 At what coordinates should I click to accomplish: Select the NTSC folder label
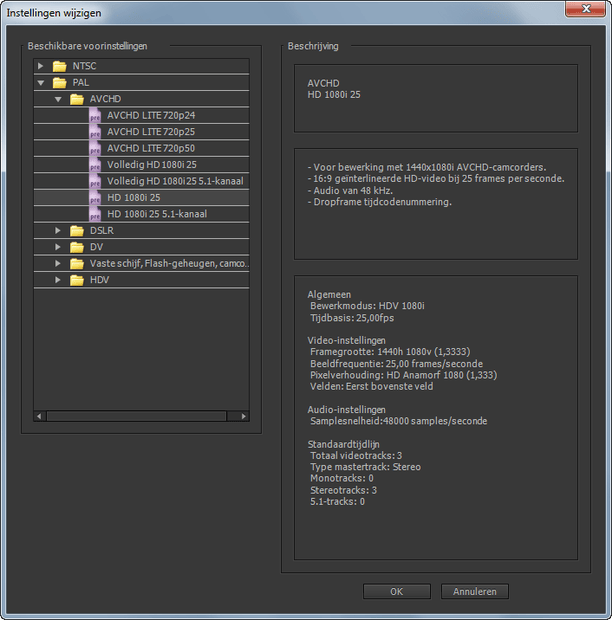point(84,66)
